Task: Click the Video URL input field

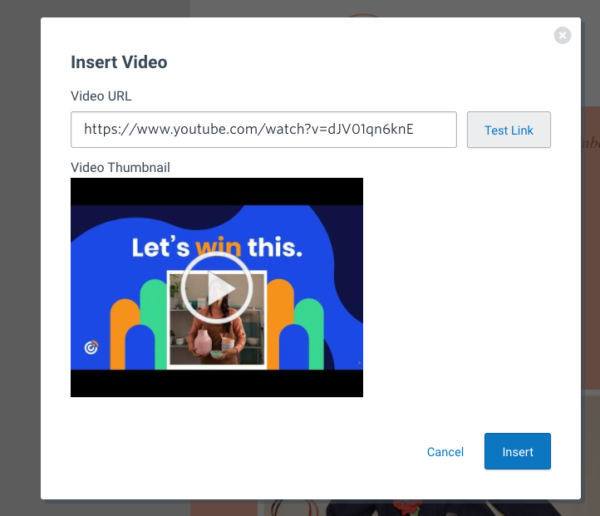Action: 264,129
